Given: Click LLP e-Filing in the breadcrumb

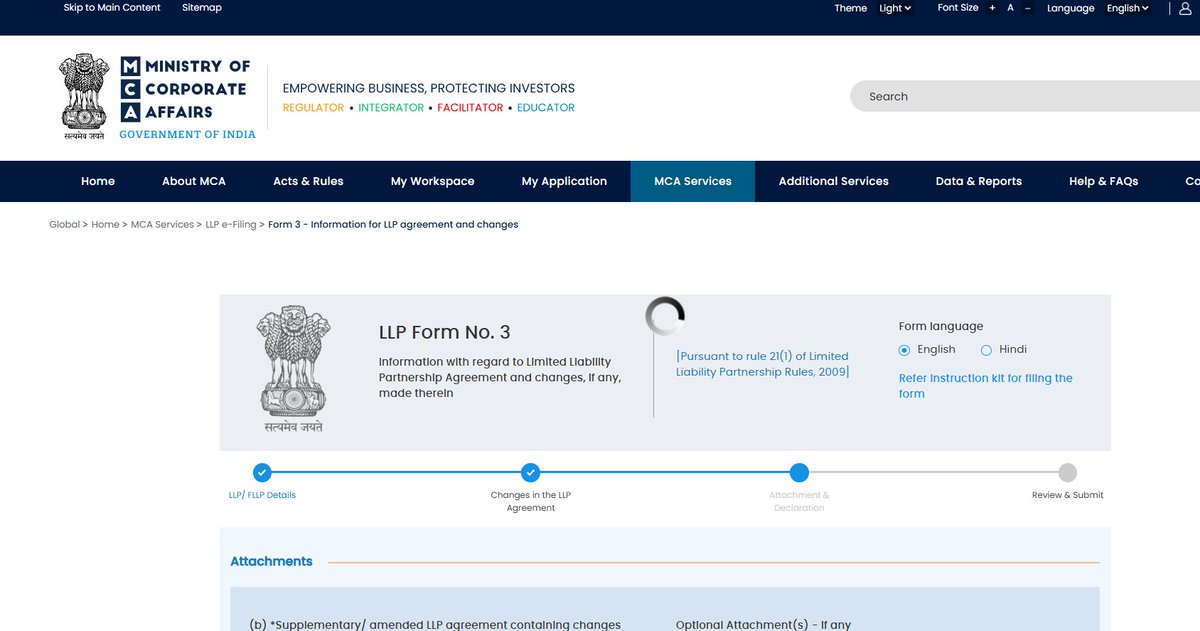Looking at the screenshot, I should click(231, 225).
